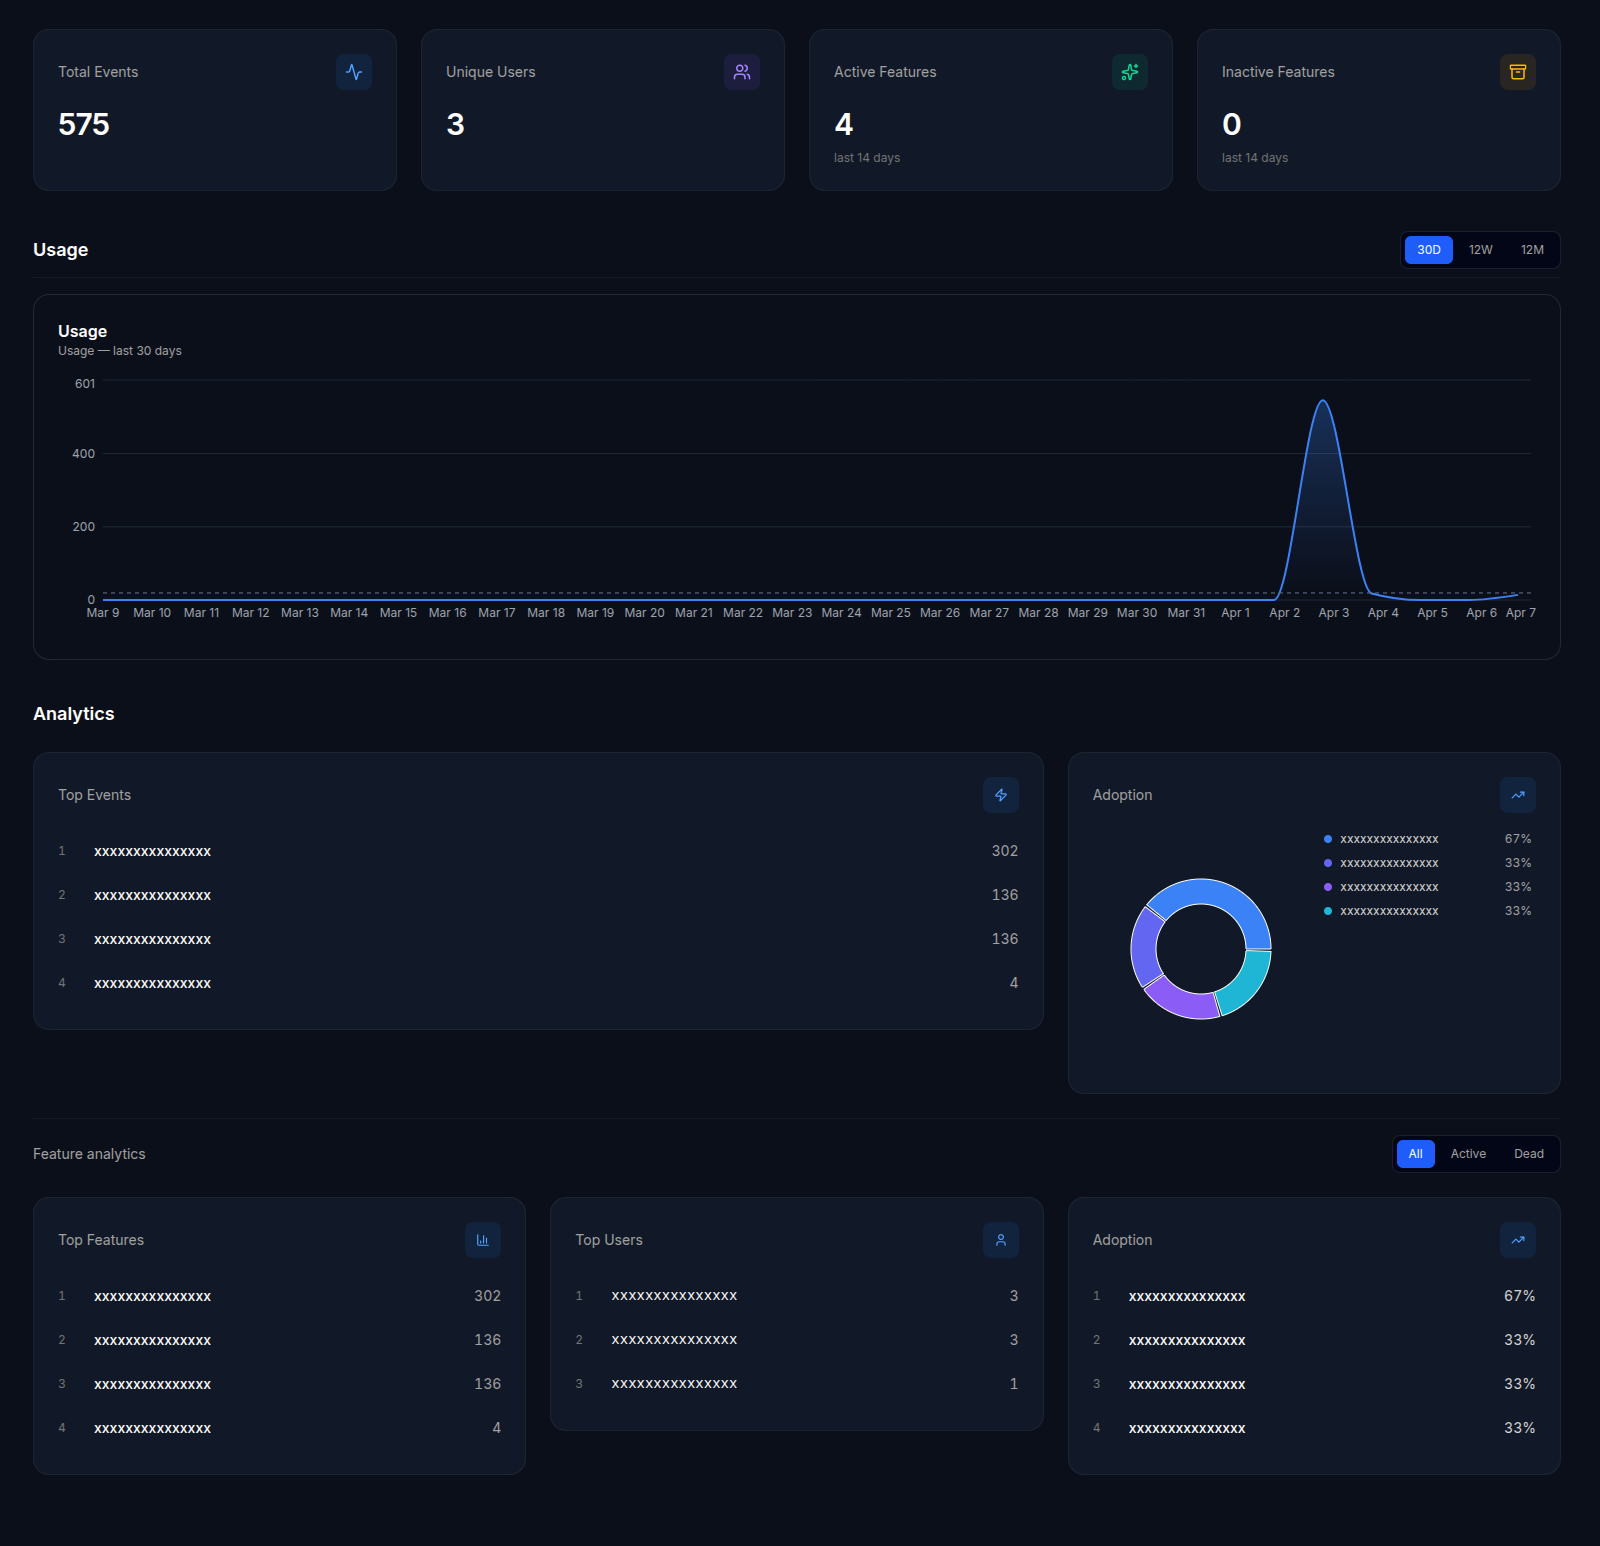This screenshot has height=1546, width=1600.
Task: Filter Feature analytics to Active
Action: point(1468,1154)
